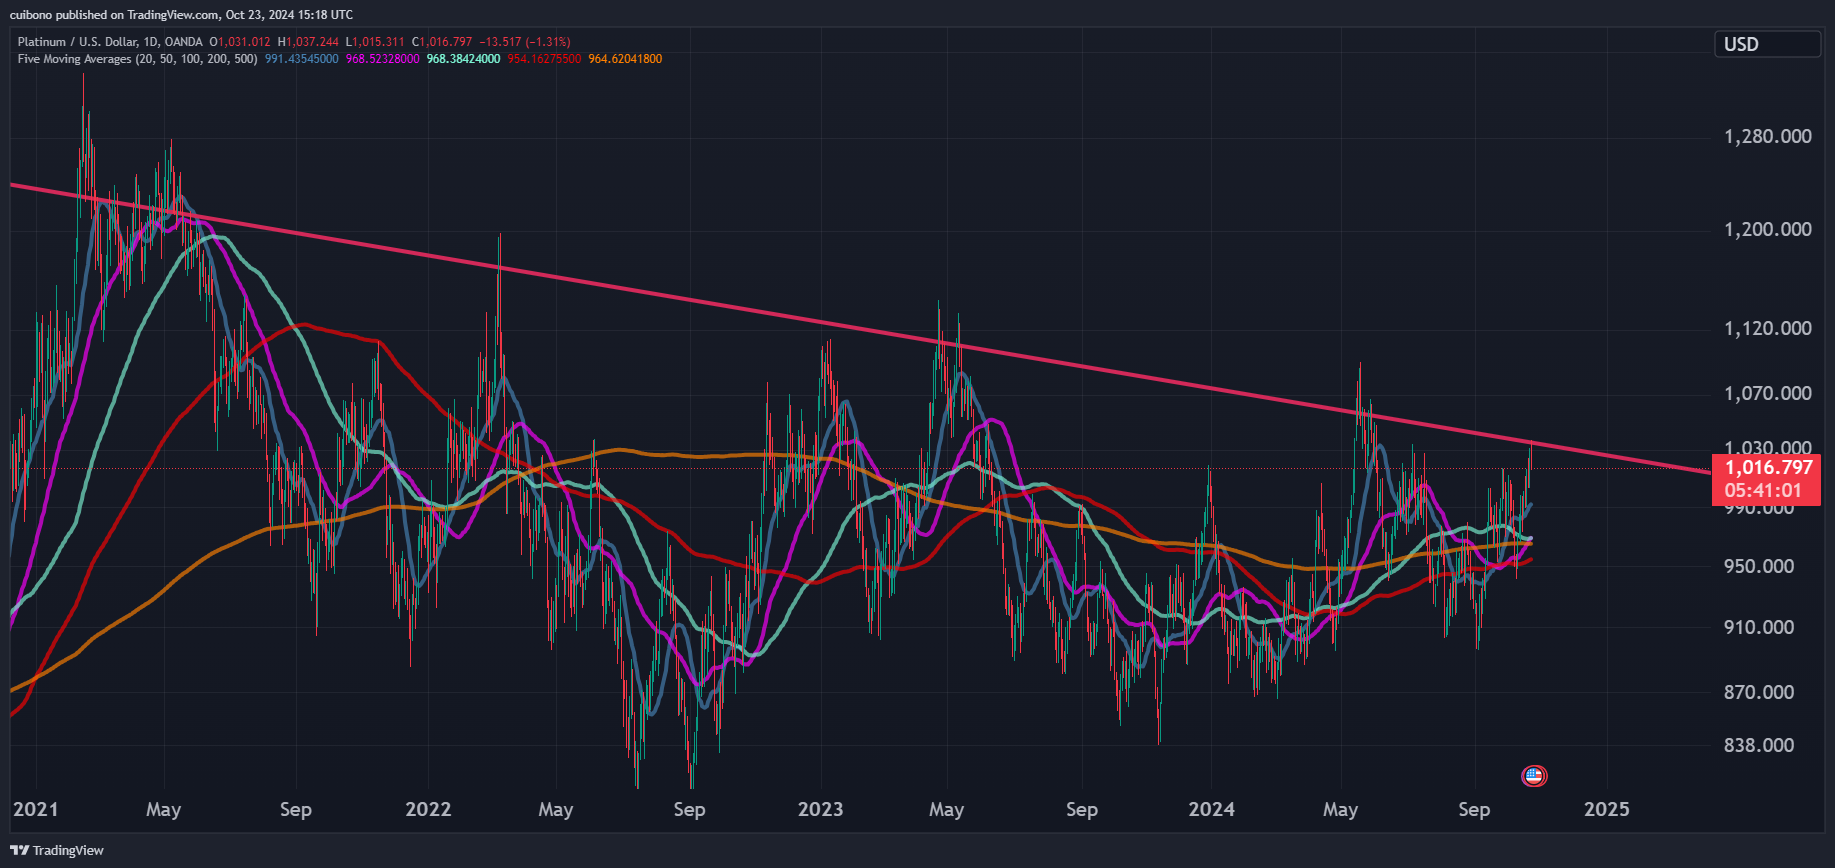The width and height of the screenshot is (1835, 868).
Task: Click the 50-period MA value 968.52328000
Action: coord(382,59)
